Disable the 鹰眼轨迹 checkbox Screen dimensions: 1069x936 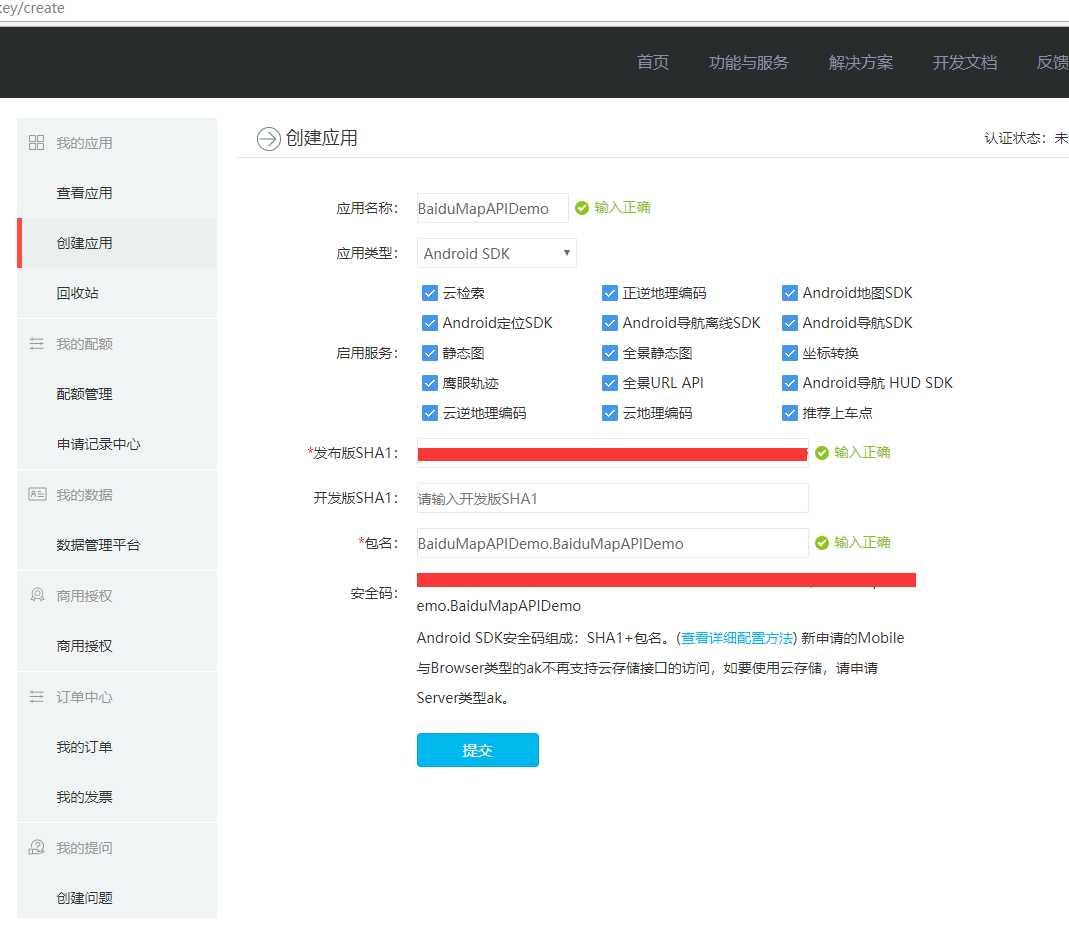430,383
